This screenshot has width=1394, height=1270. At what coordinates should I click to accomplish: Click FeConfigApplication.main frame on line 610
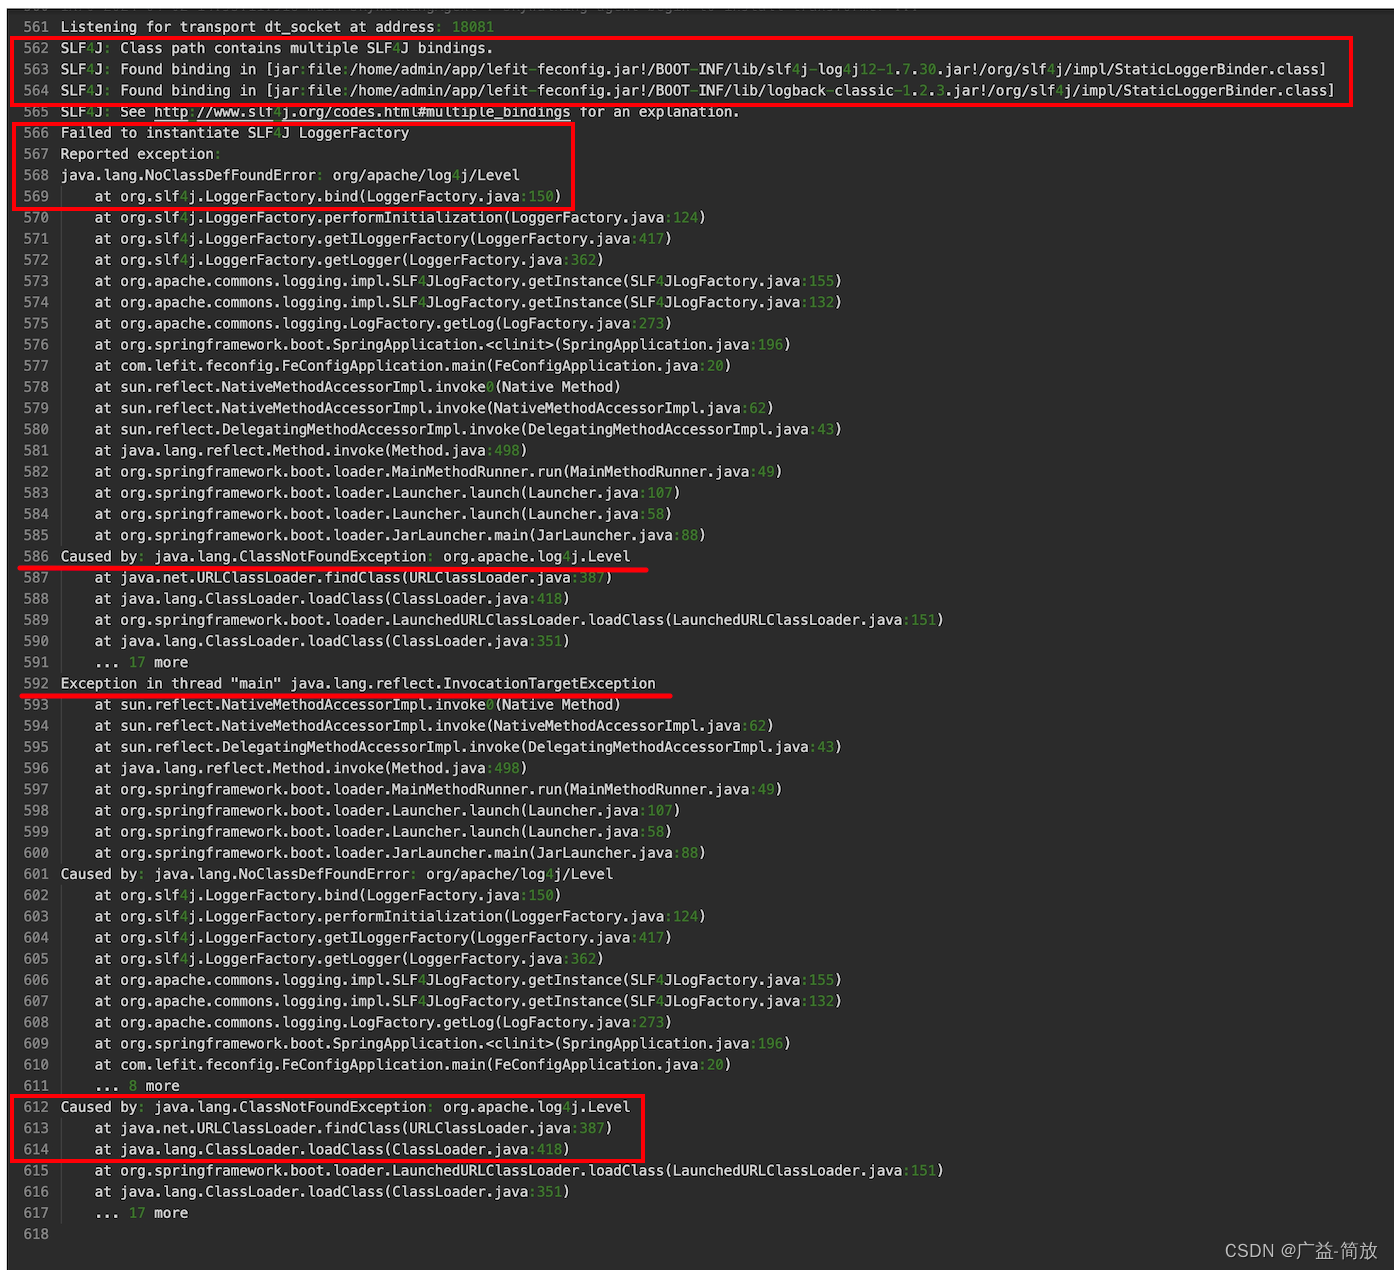(x=413, y=1065)
